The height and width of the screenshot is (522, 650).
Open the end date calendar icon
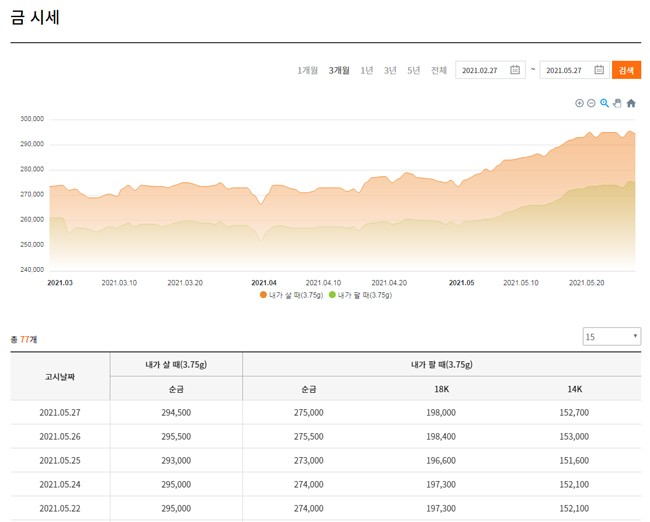point(599,70)
